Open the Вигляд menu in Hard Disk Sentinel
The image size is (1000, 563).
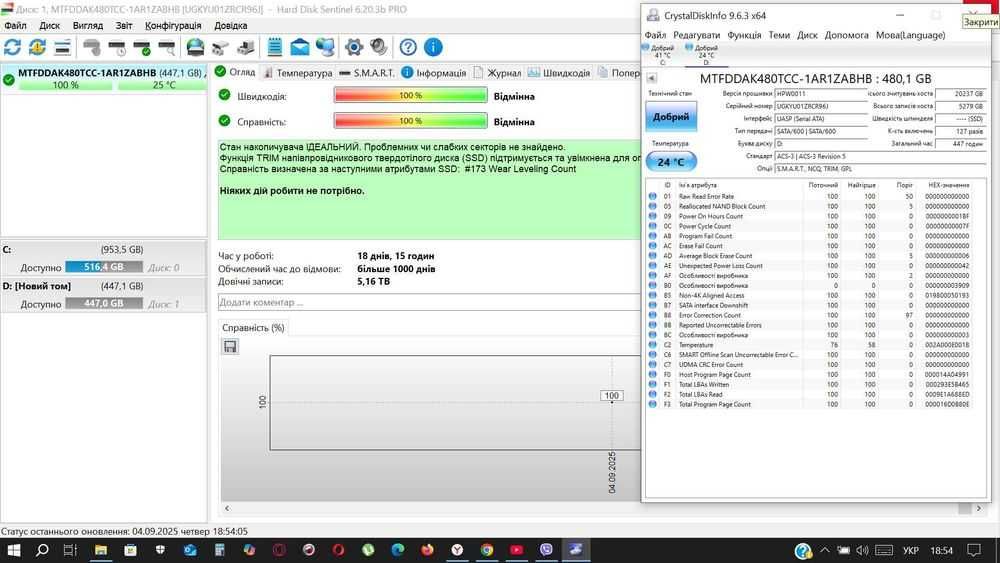(87, 26)
